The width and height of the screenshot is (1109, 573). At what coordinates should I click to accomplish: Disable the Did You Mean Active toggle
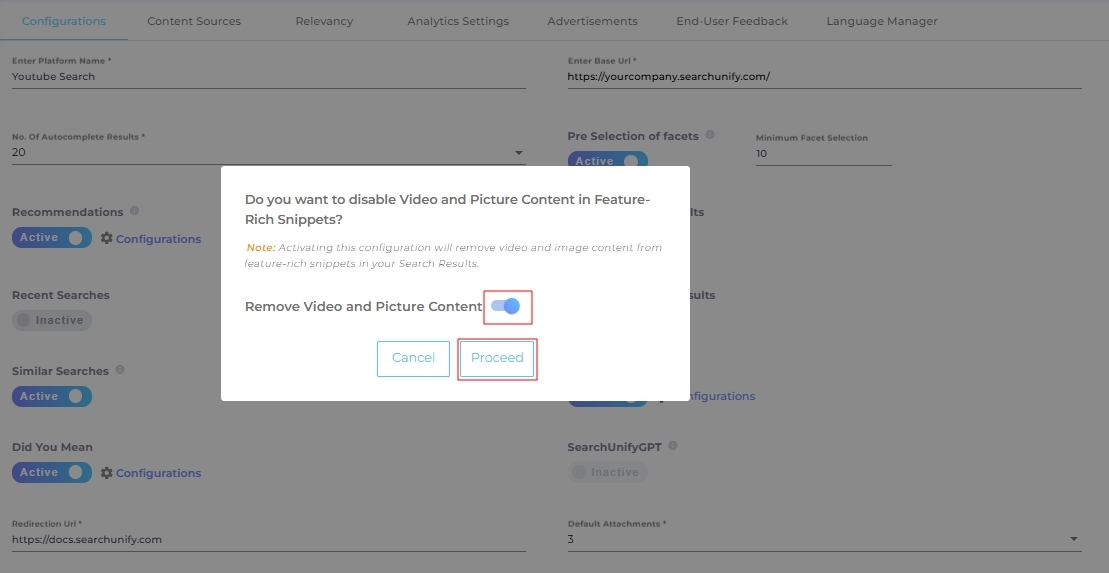point(52,473)
